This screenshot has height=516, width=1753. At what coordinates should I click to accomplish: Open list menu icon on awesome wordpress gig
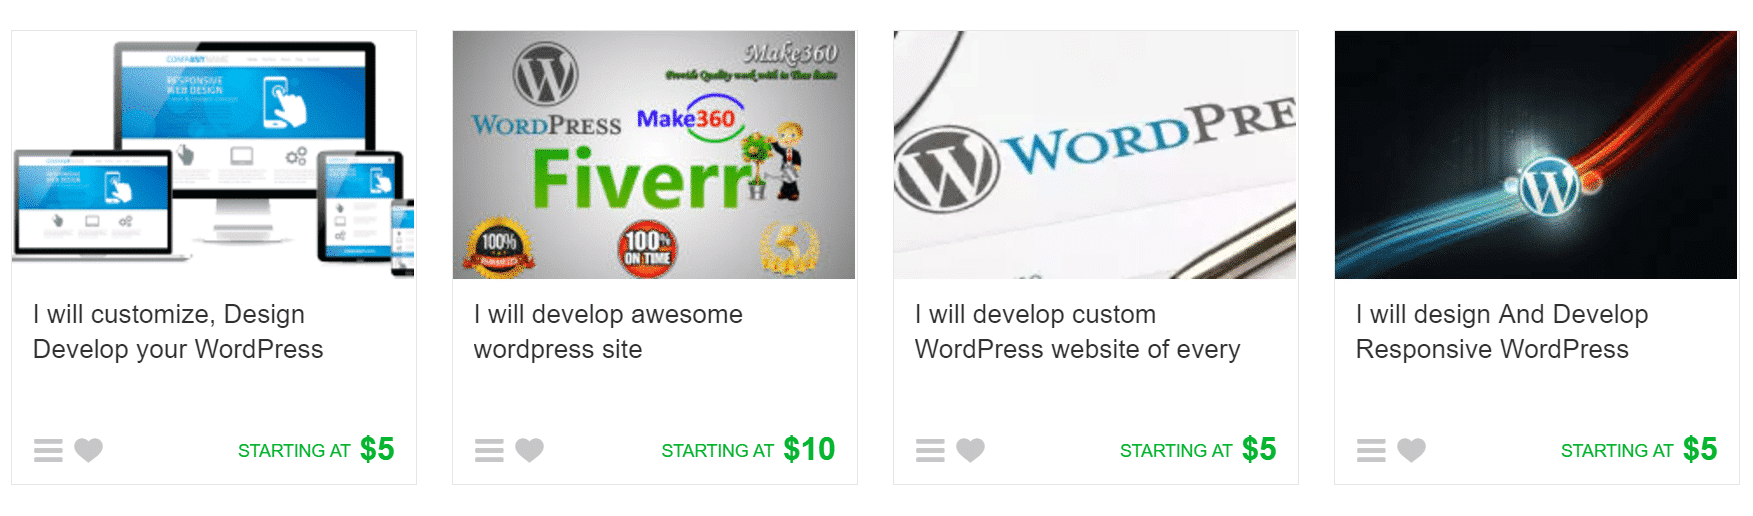coord(489,451)
